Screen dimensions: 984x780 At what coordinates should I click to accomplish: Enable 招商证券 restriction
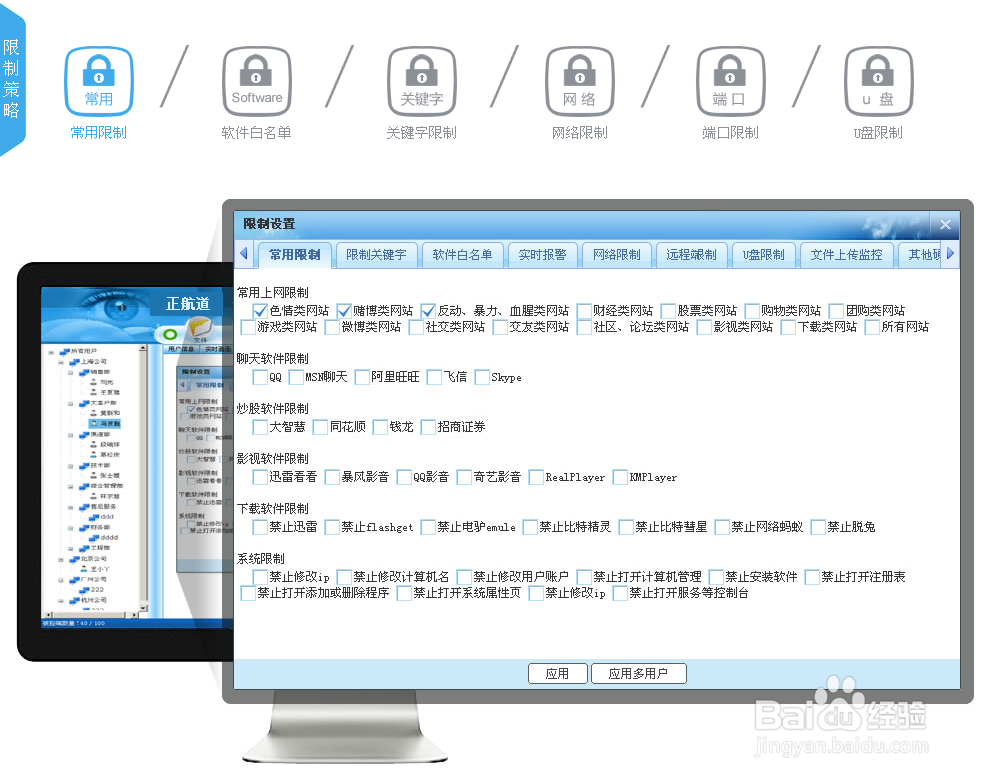click(428, 427)
